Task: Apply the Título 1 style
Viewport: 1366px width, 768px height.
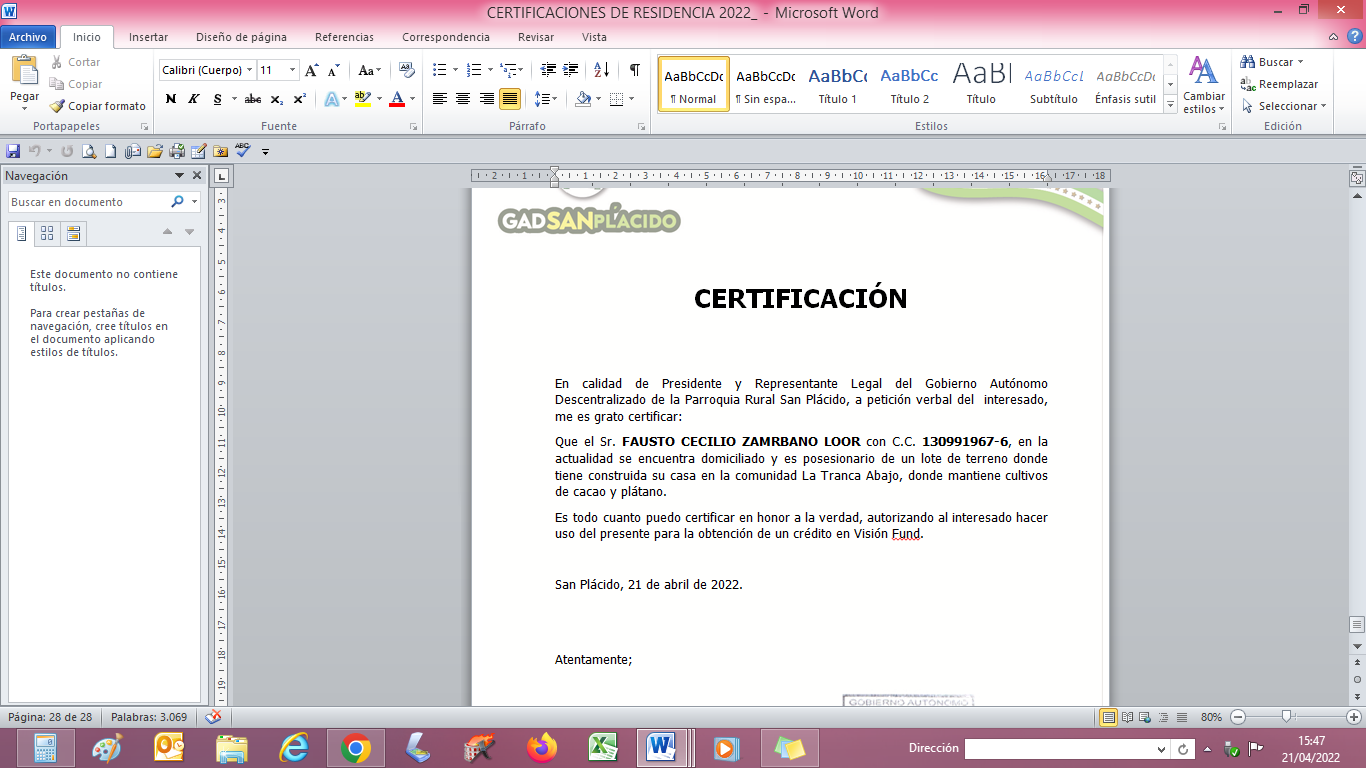Action: [837, 84]
